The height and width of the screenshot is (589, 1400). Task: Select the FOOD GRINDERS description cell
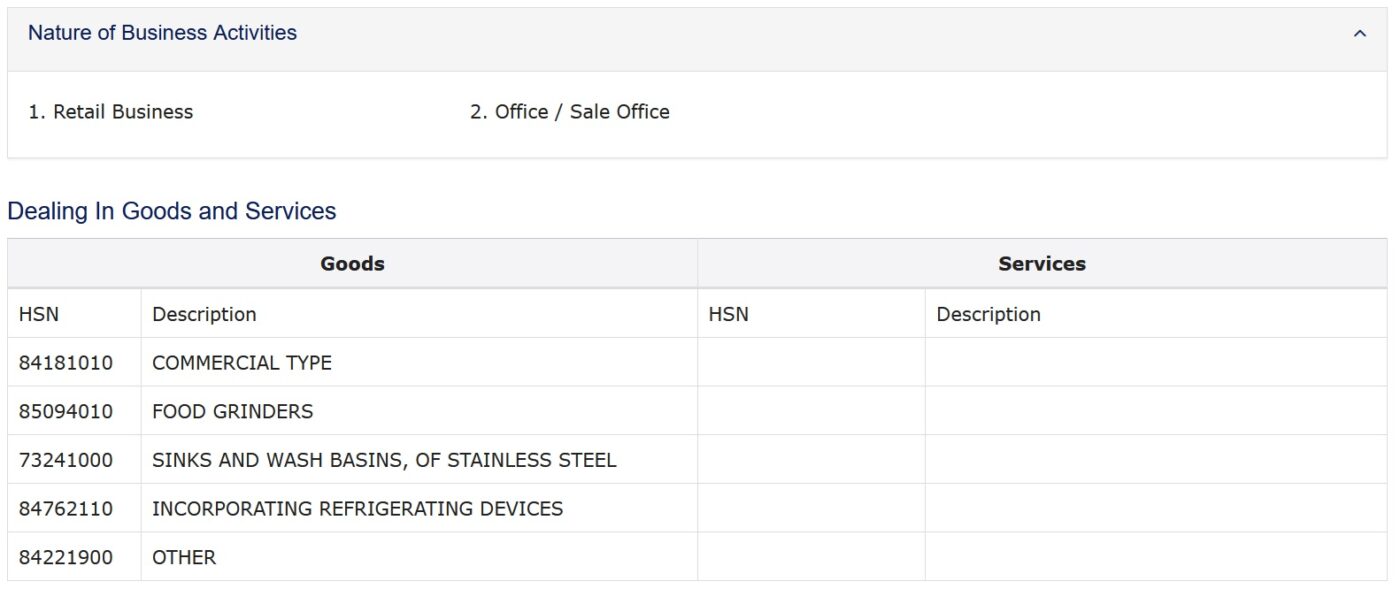click(232, 411)
